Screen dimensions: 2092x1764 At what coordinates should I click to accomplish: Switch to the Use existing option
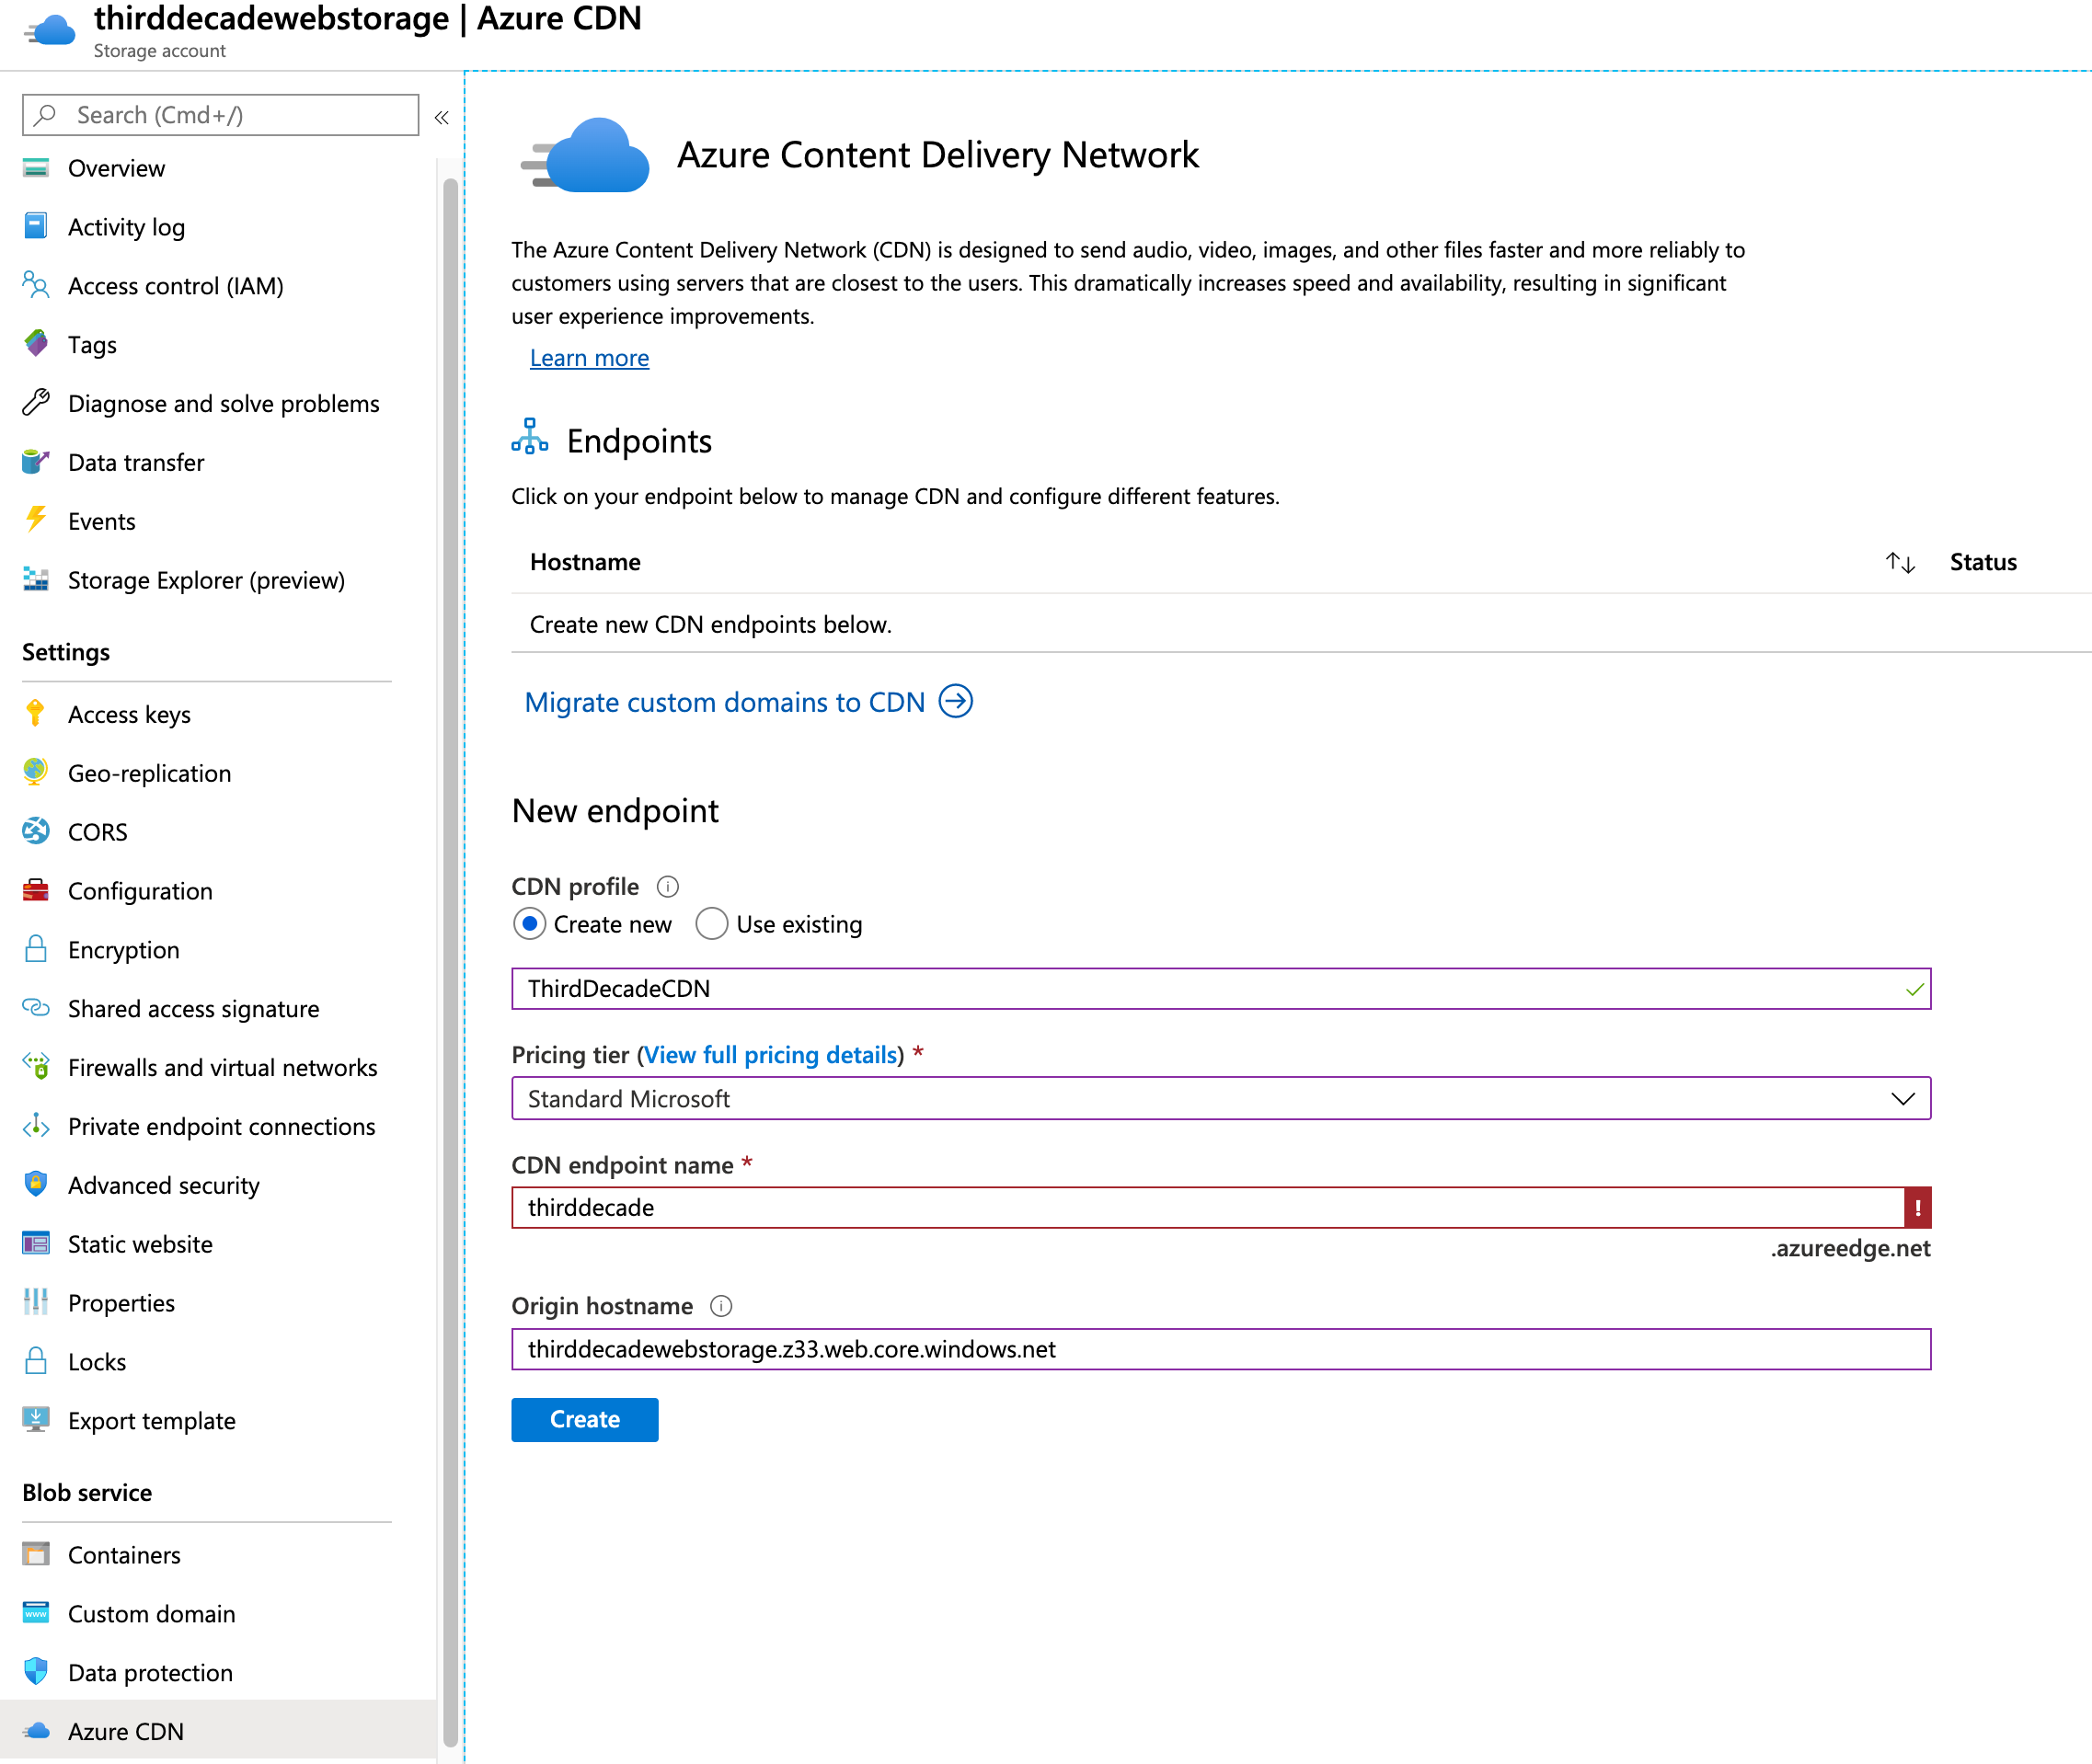(x=711, y=924)
